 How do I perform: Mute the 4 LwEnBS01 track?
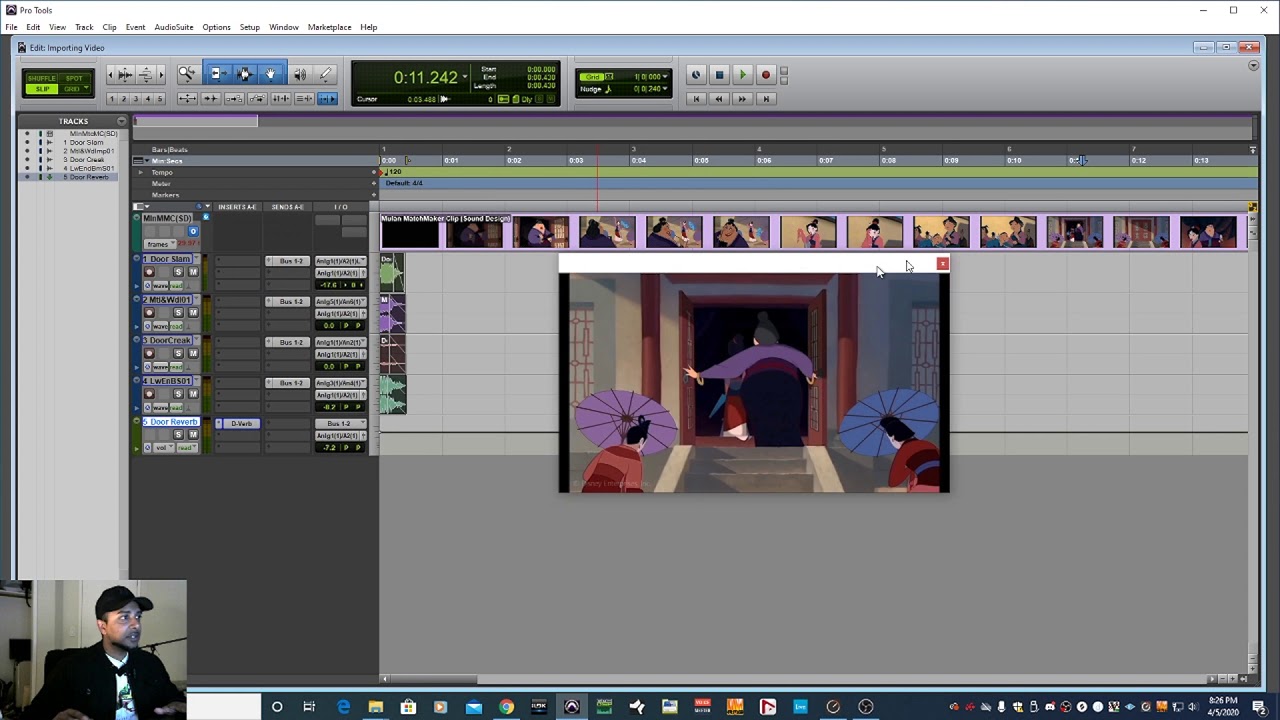click(x=194, y=394)
